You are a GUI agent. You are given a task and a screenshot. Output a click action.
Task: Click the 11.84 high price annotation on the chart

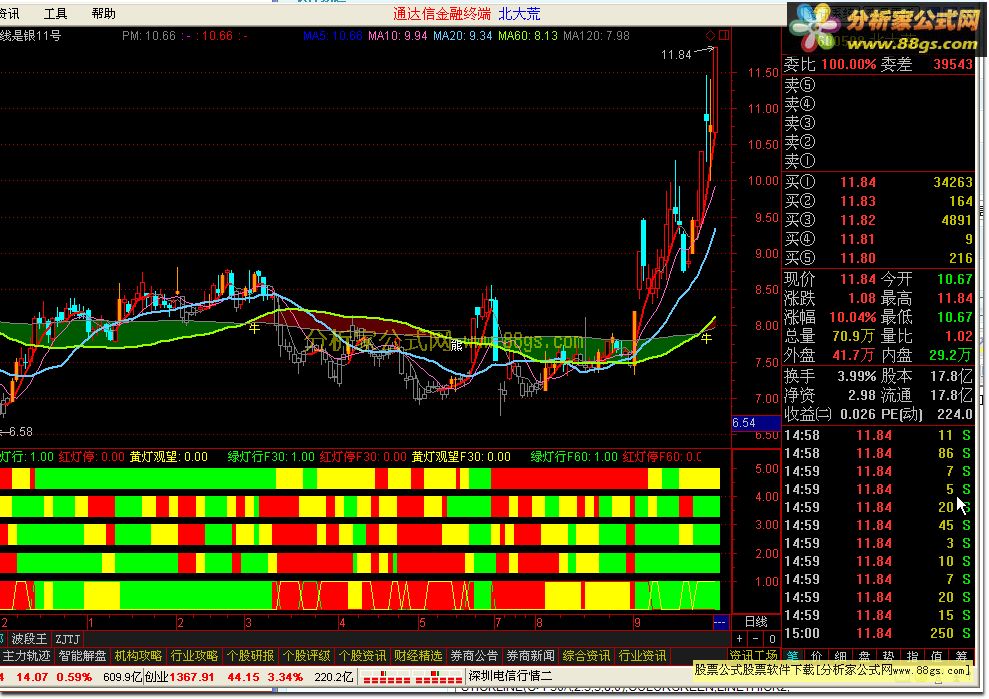pos(676,55)
